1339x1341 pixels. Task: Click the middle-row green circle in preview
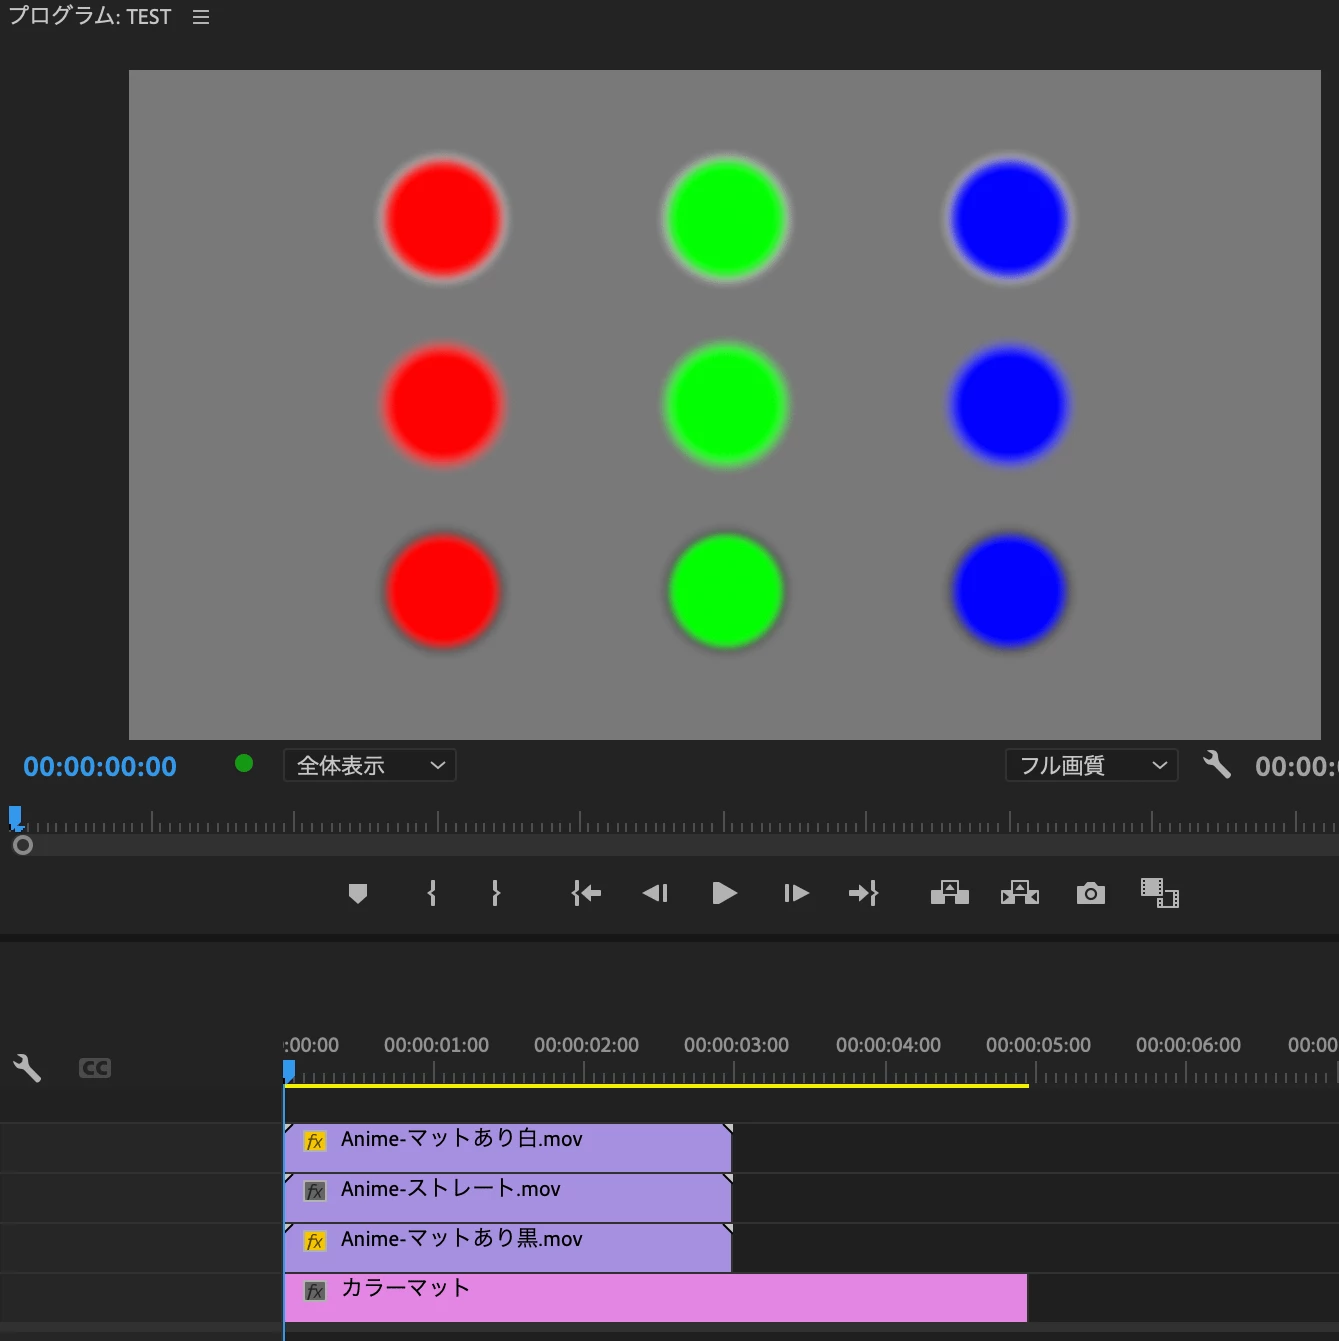[726, 405]
